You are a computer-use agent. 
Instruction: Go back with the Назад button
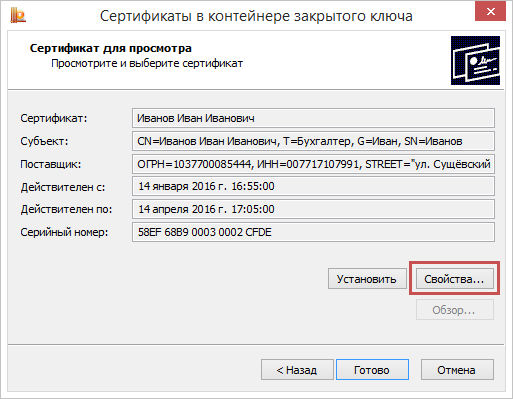[x=297, y=369]
